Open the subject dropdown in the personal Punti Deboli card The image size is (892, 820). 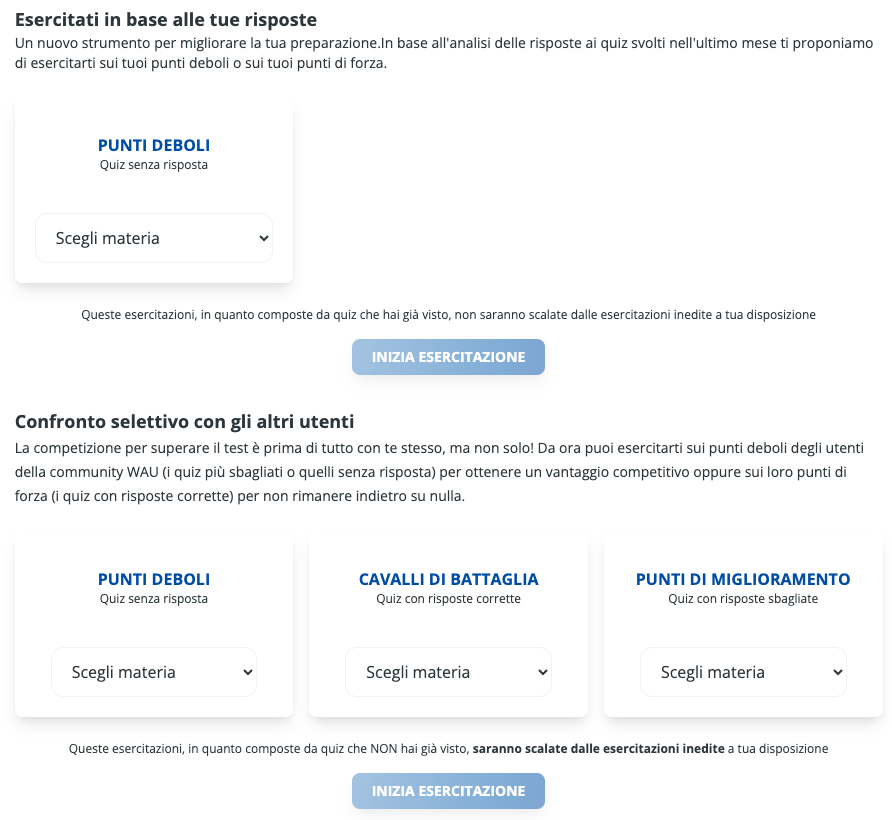(153, 238)
